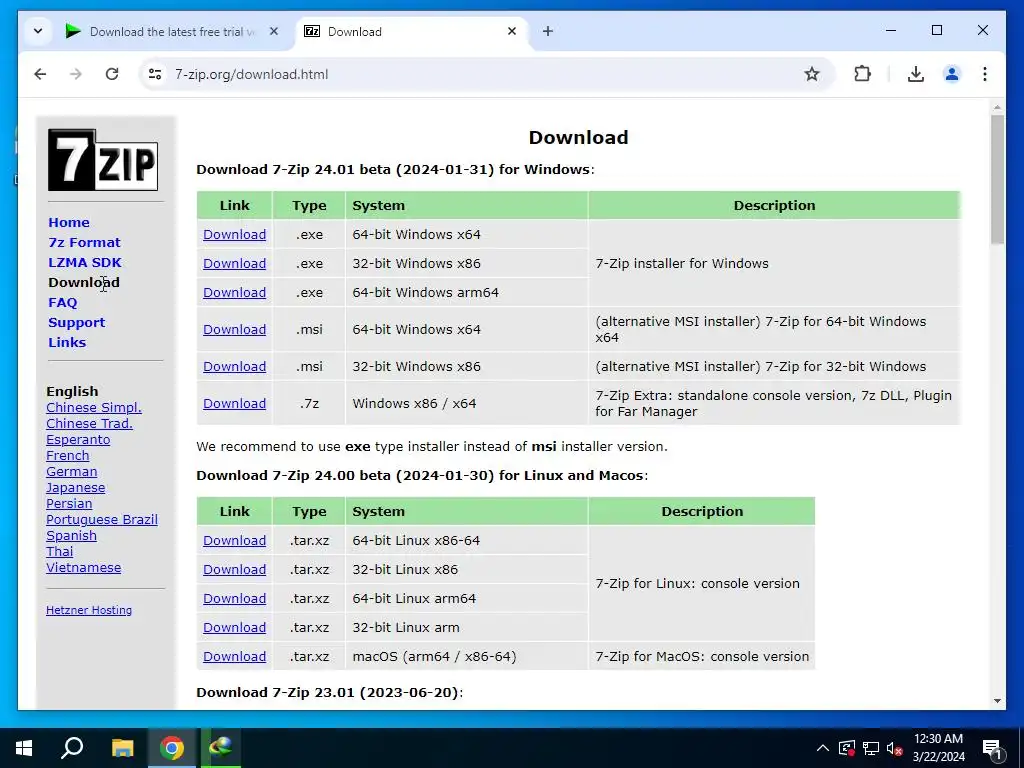Switch language to Vietnamese
This screenshot has width=1024, height=768.
(84, 568)
